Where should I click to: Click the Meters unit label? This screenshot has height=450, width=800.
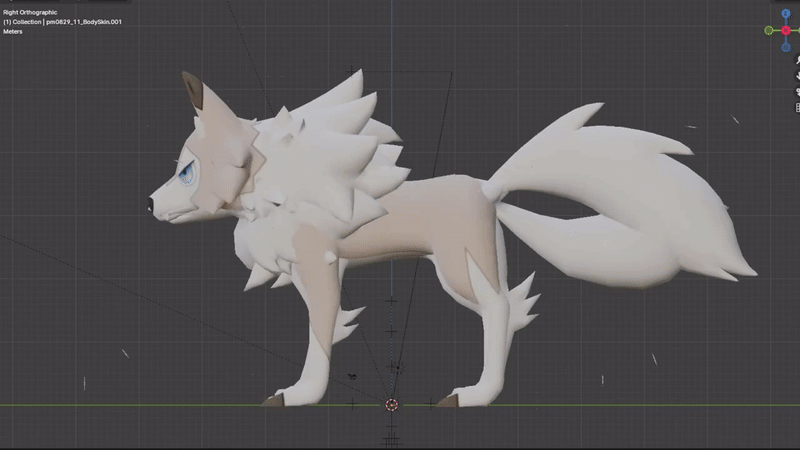(14, 31)
